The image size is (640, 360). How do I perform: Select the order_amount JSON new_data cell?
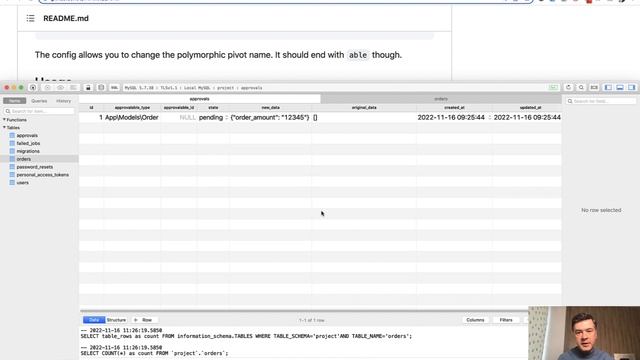270,118
